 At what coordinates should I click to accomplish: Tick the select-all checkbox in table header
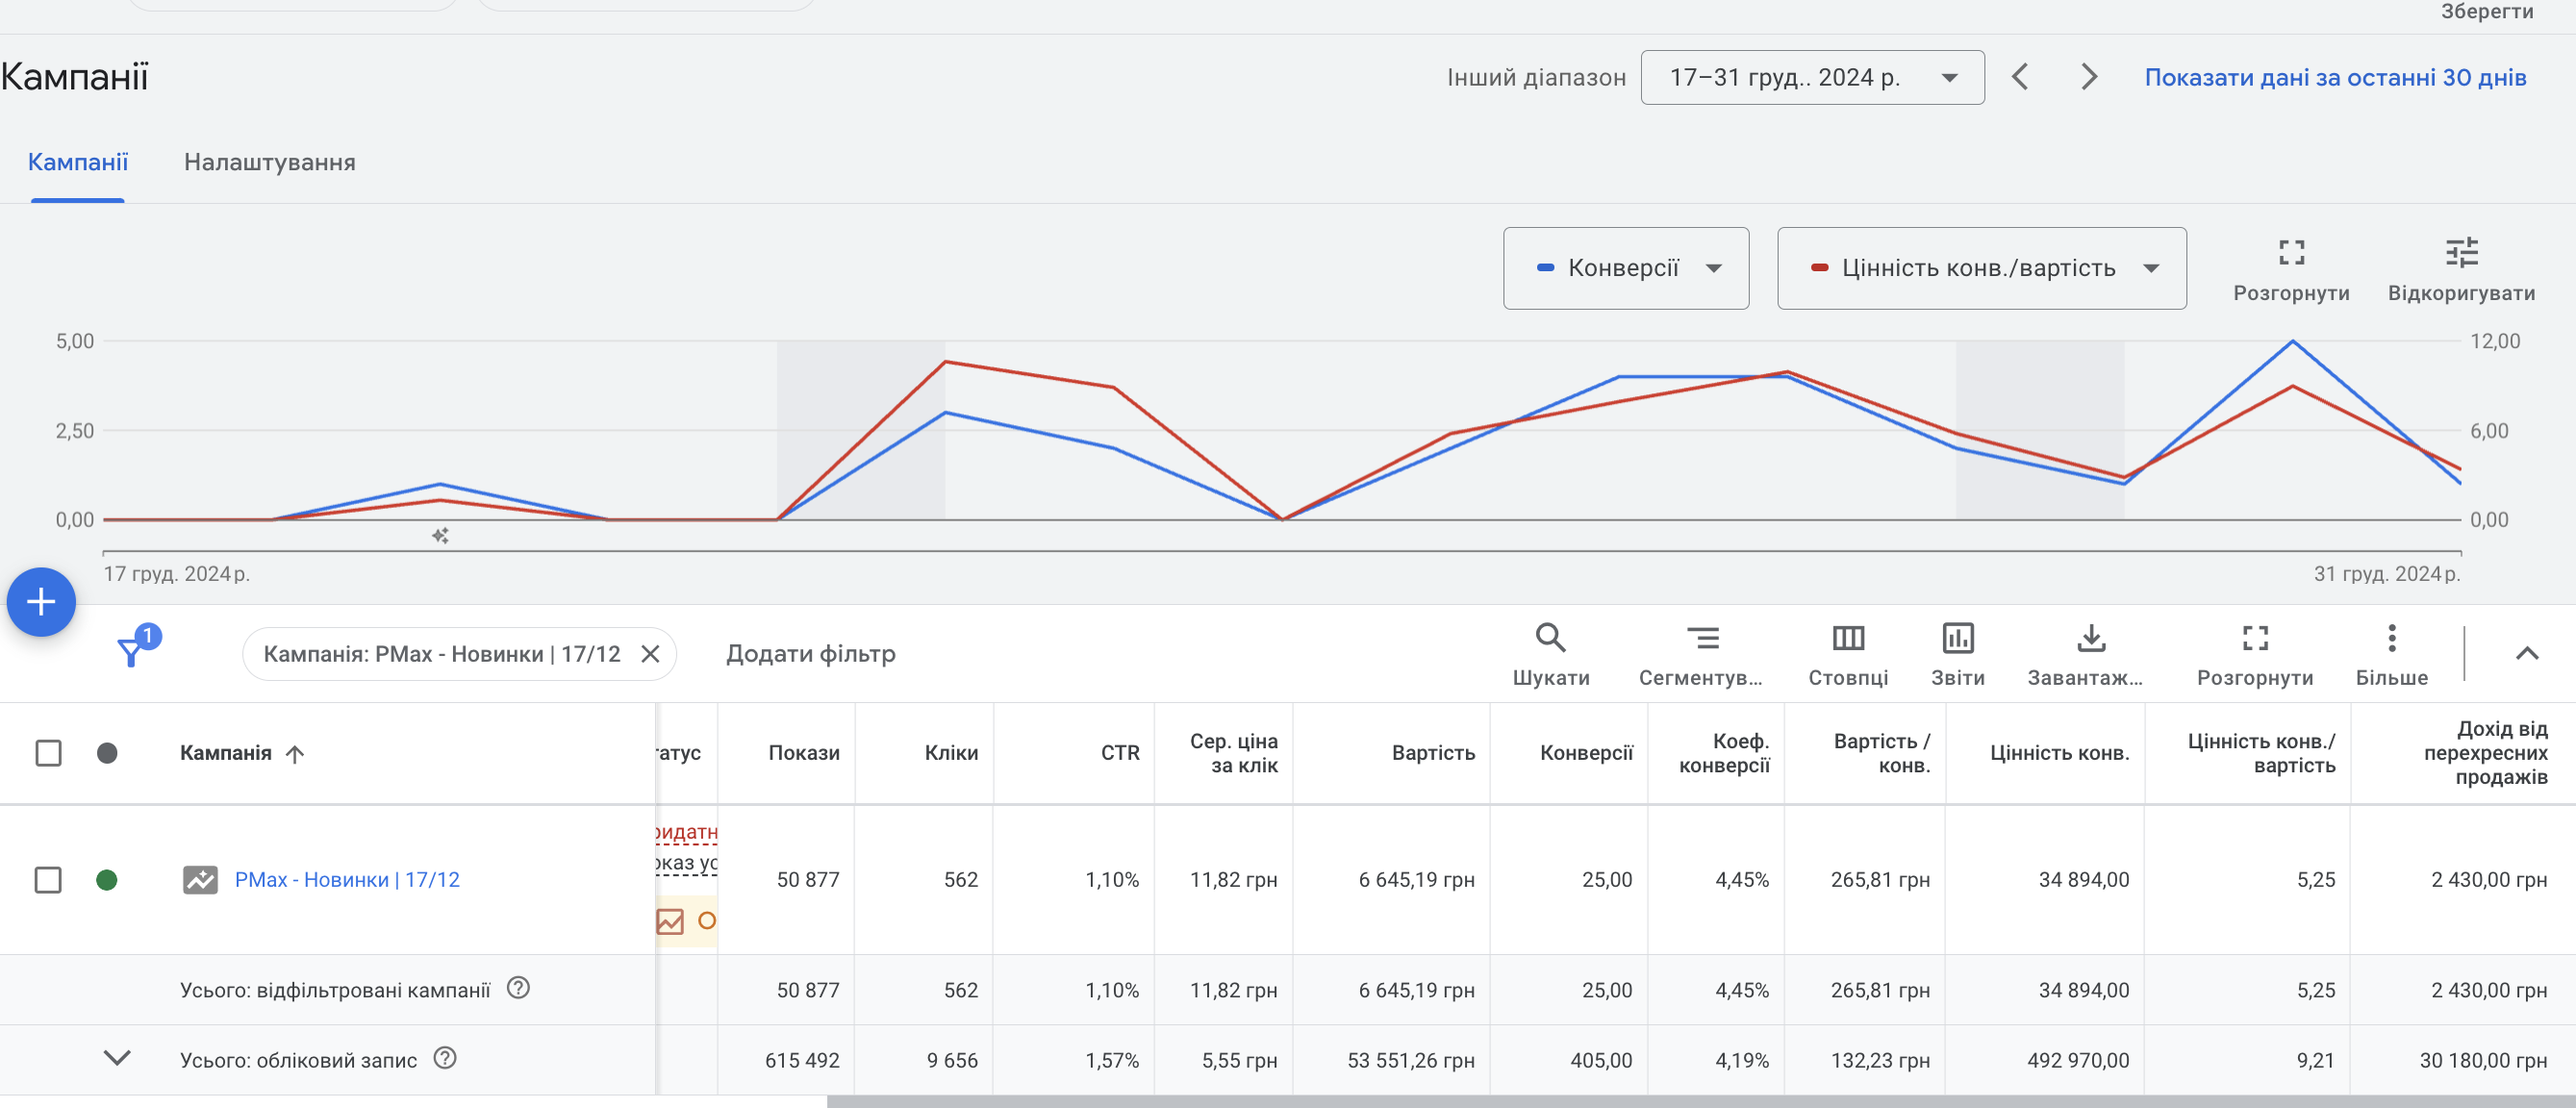pos(48,752)
